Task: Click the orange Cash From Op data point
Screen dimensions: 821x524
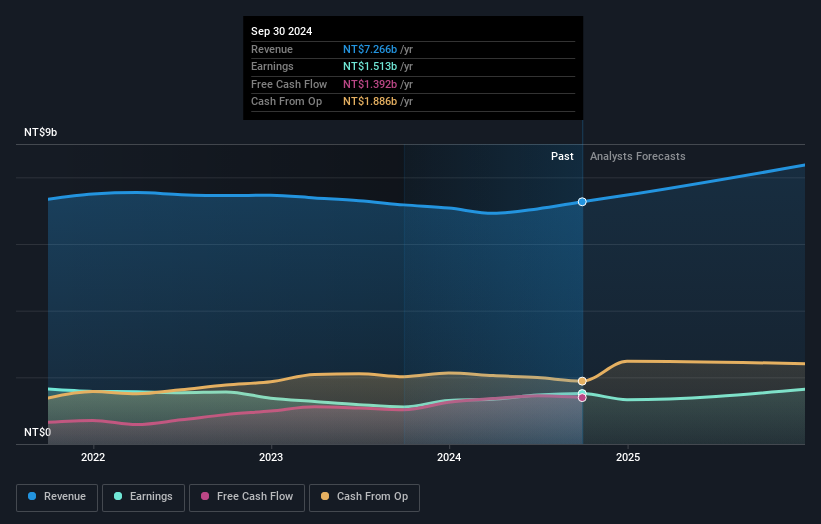Action: pos(582,381)
